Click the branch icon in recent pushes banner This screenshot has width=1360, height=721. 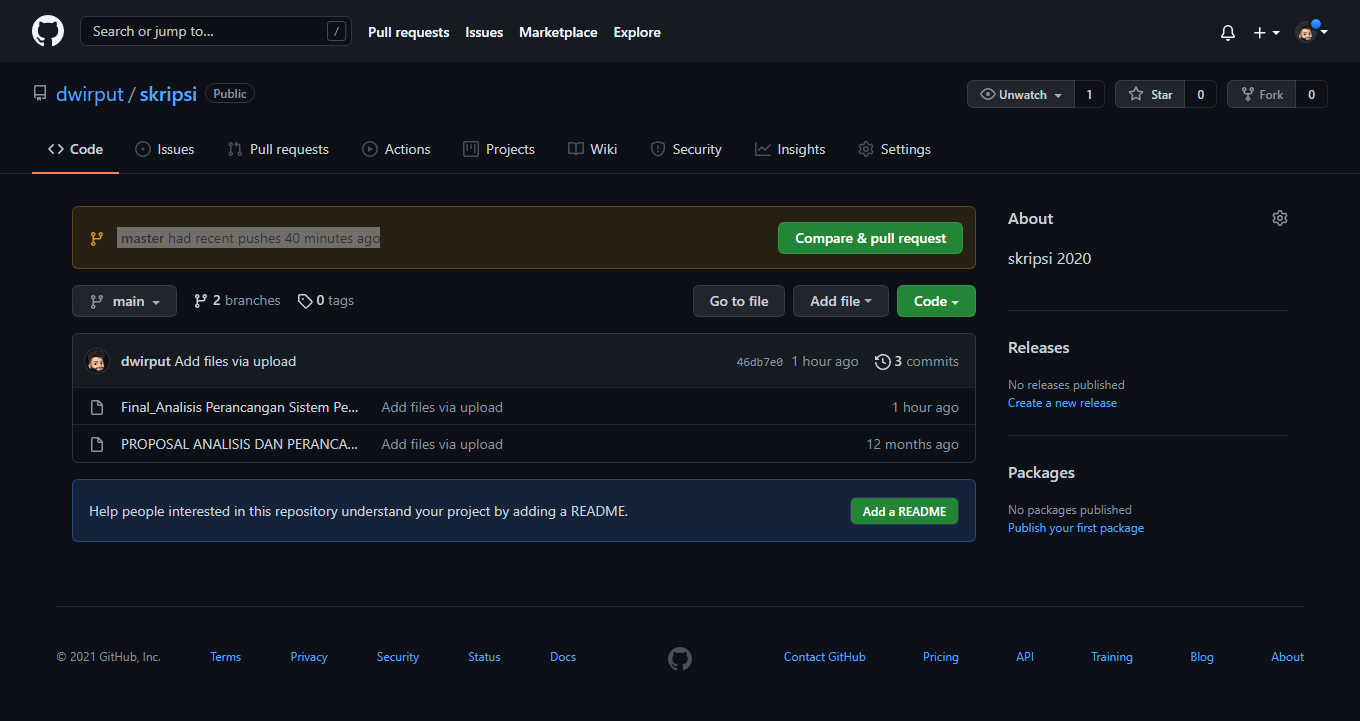97,238
